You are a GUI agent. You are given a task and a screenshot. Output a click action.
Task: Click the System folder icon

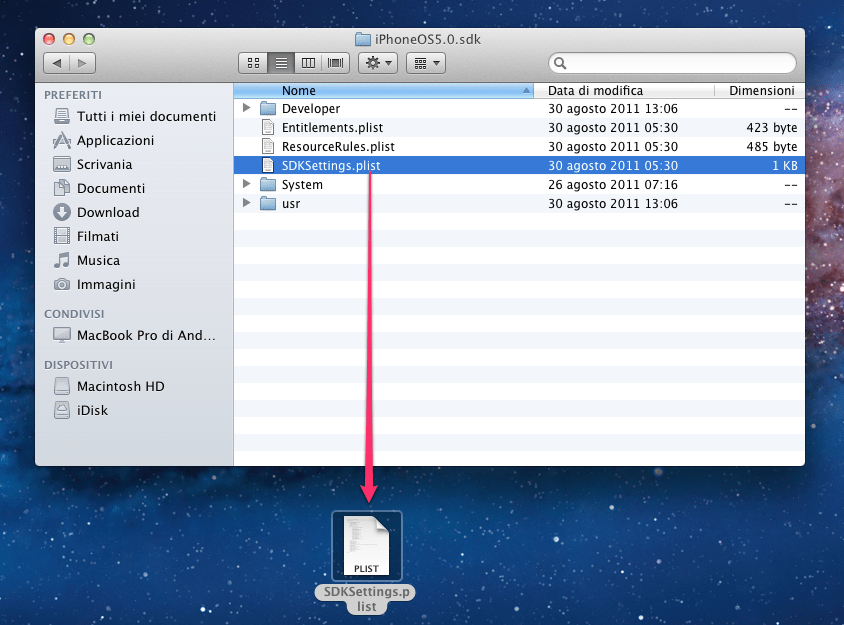pyautogui.click(x=268, y=185)
